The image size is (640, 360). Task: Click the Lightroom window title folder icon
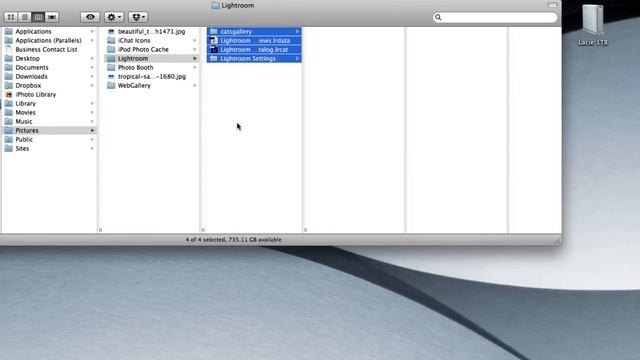tap(216, 5)
